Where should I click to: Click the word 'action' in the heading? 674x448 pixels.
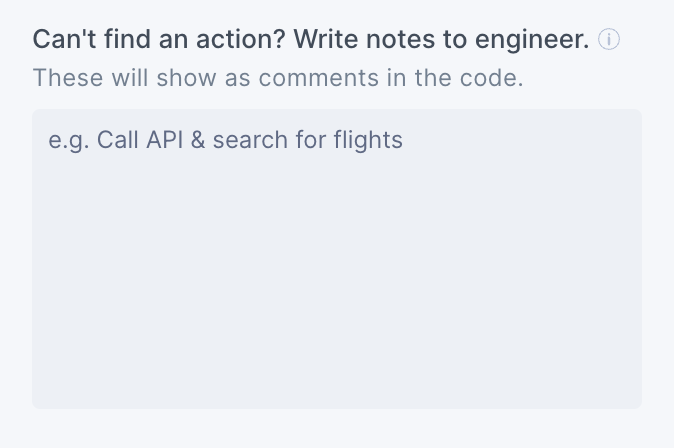(x=226, y=40)
